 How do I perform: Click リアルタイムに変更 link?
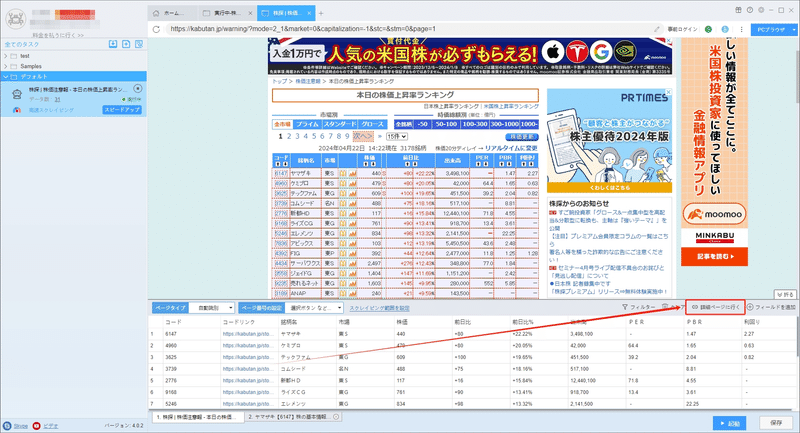[x=511, y=148]
